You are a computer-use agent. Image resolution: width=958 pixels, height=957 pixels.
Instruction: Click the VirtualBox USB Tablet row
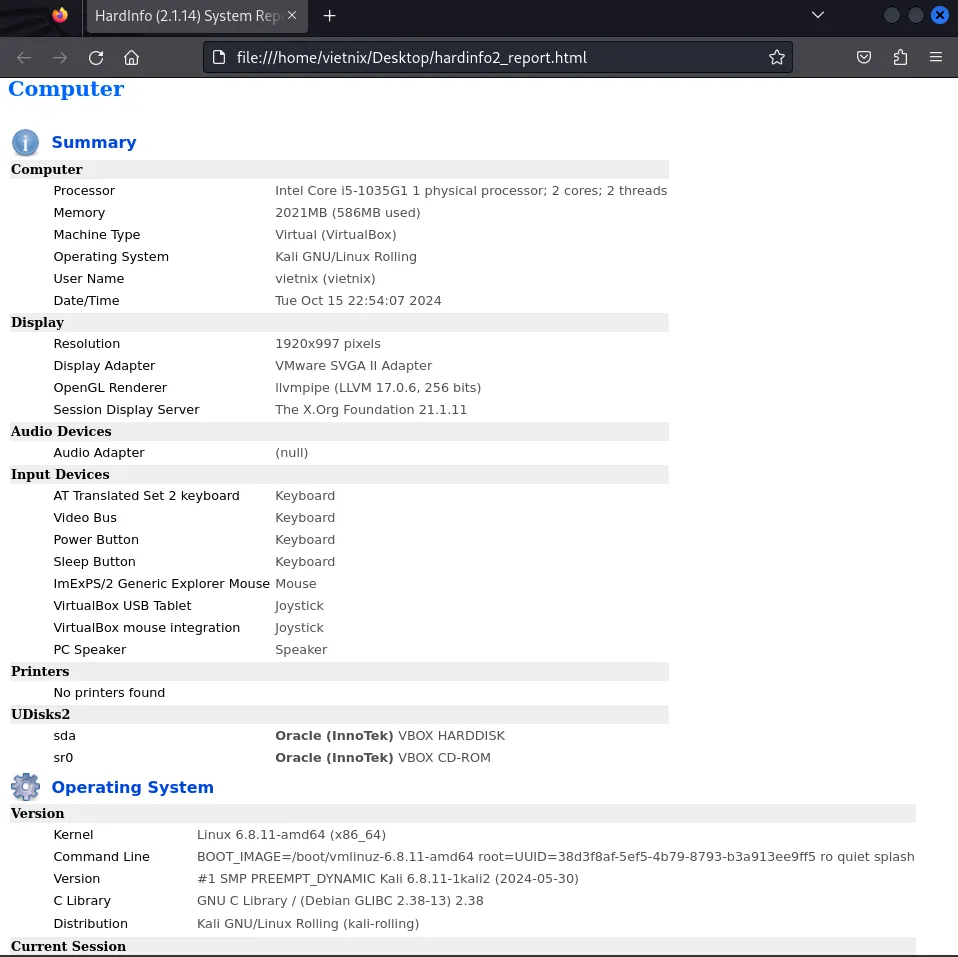[339, 606]
